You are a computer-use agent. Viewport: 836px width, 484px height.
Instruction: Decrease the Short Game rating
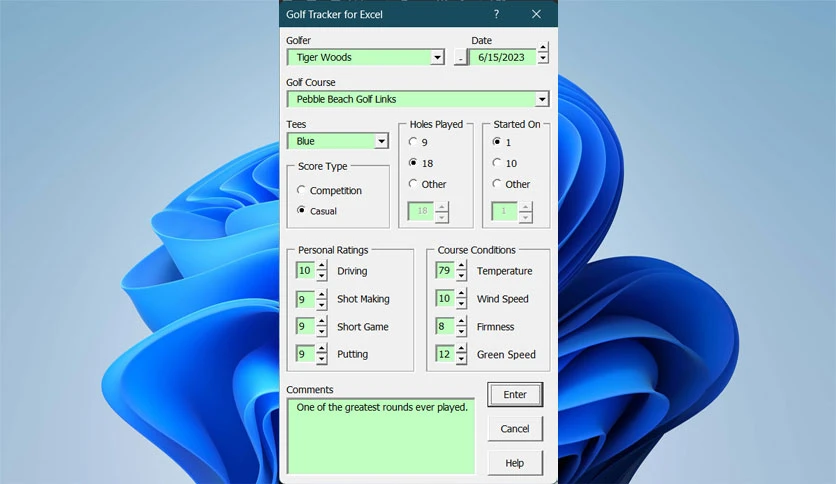click(321, 332)
